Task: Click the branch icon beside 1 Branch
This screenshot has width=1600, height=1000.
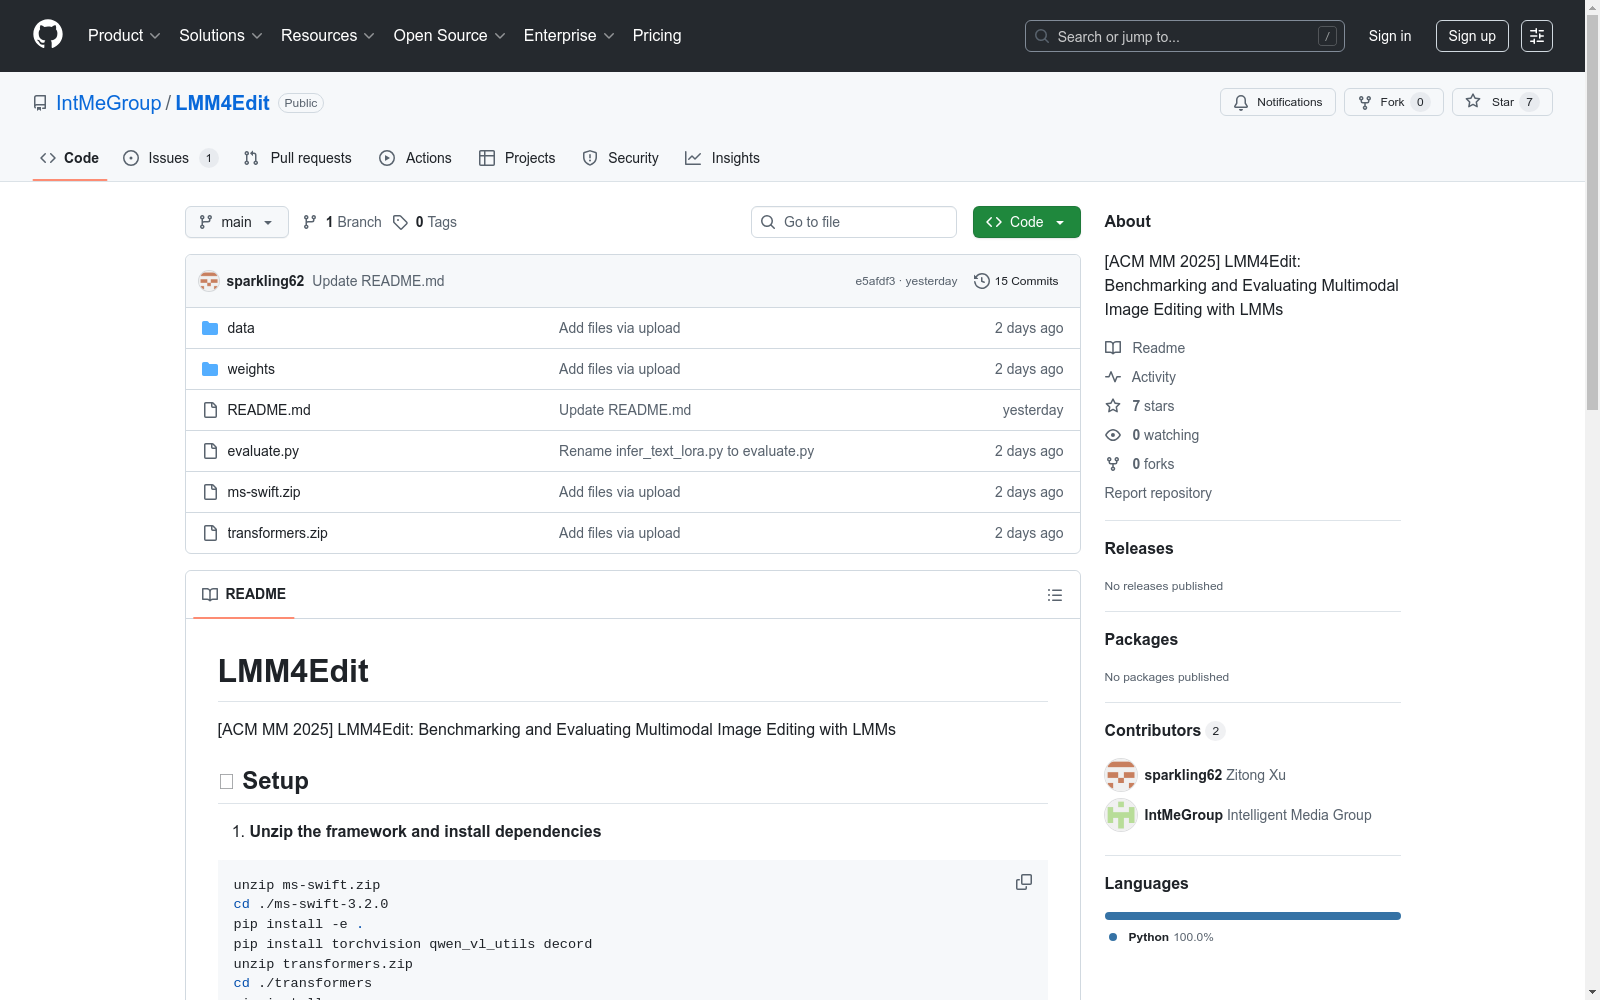Action: [x=310, y=222]
